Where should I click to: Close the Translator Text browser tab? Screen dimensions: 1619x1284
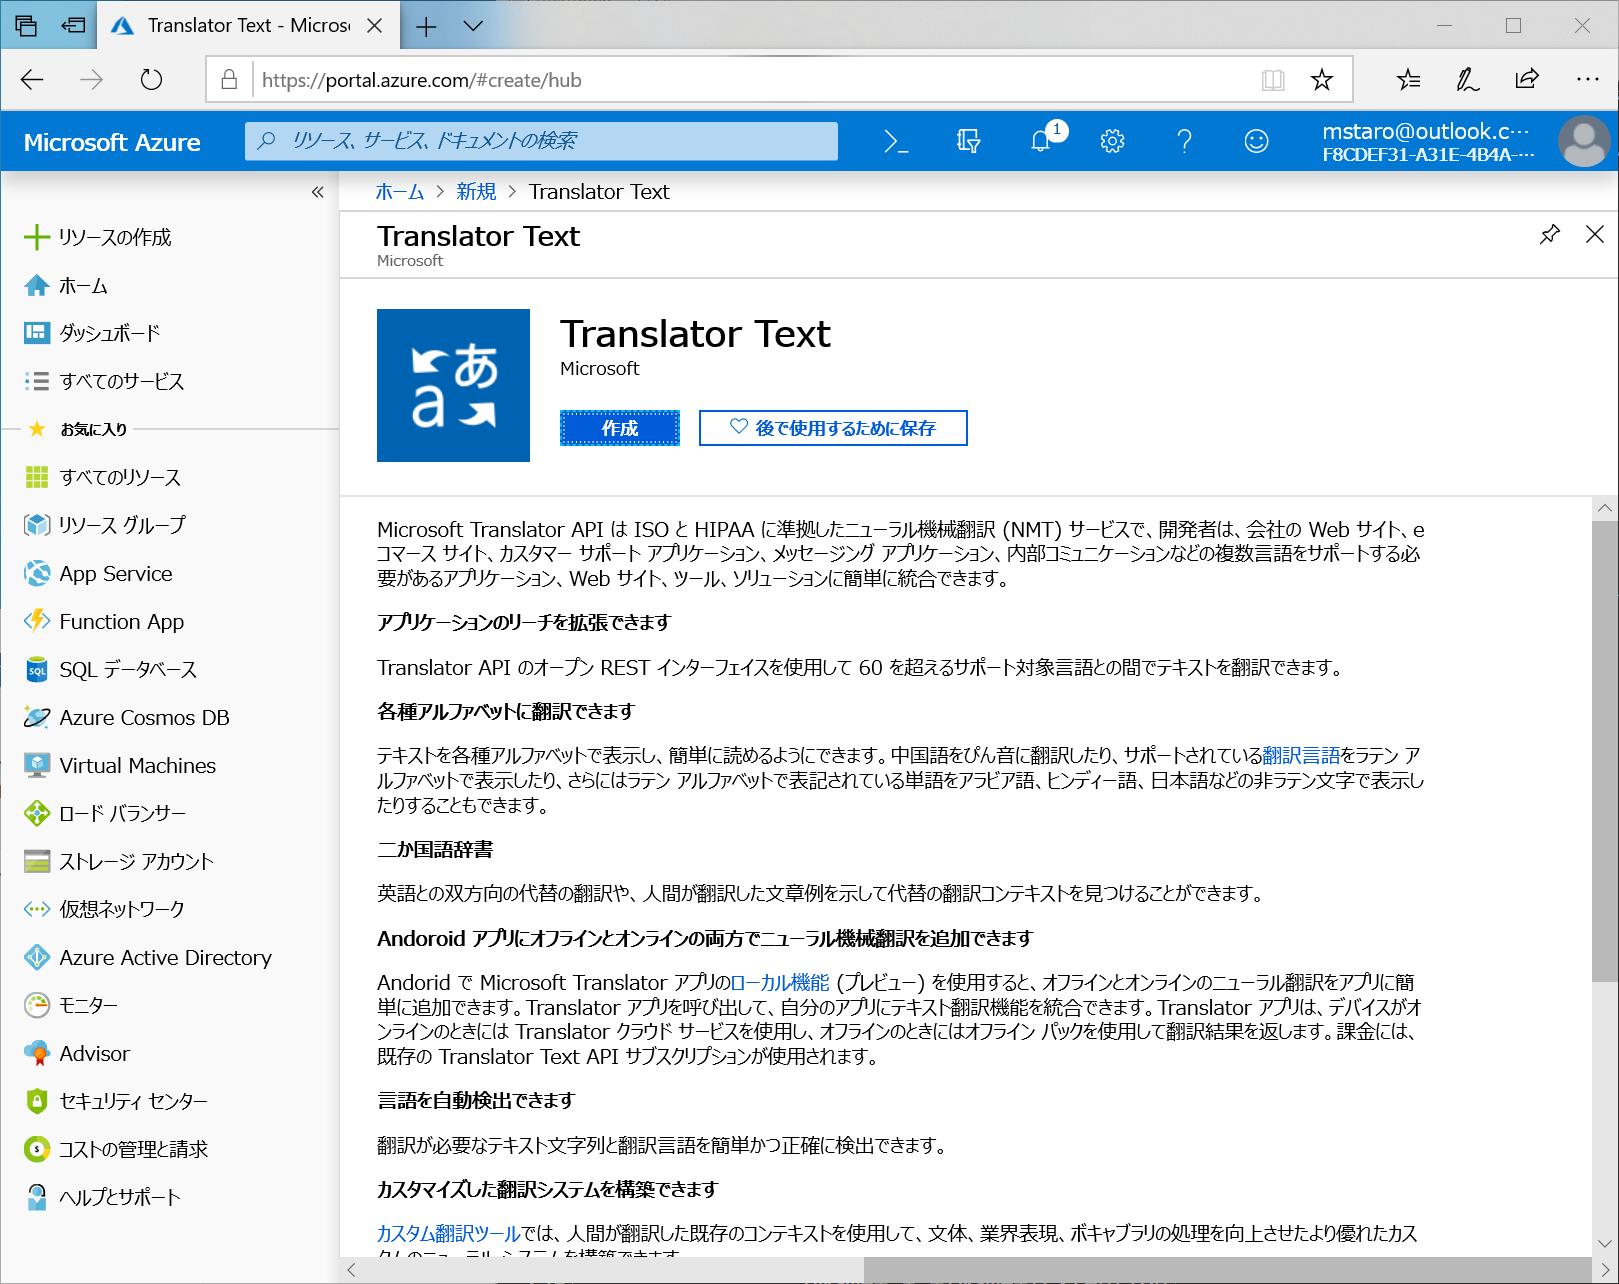375,26
